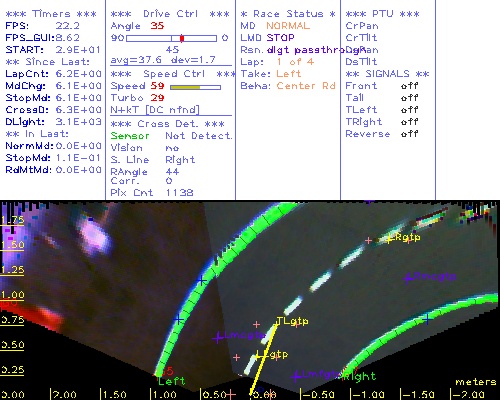Click the yellow TLgtp marker cross

pos(278,322)
